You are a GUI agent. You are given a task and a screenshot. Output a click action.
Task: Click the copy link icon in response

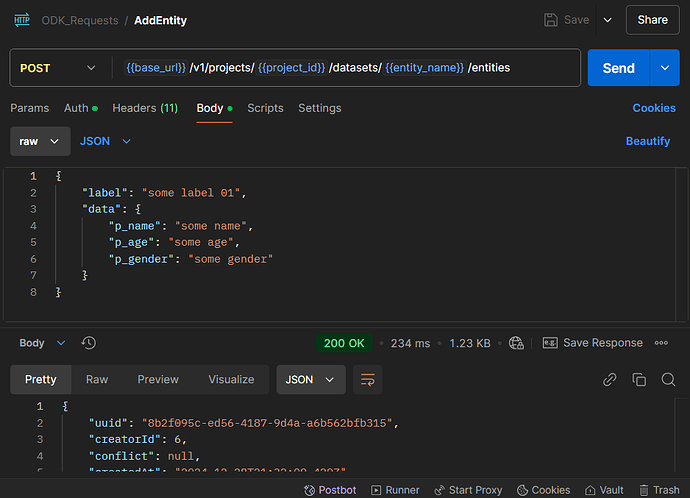click(x=609, y=379)
